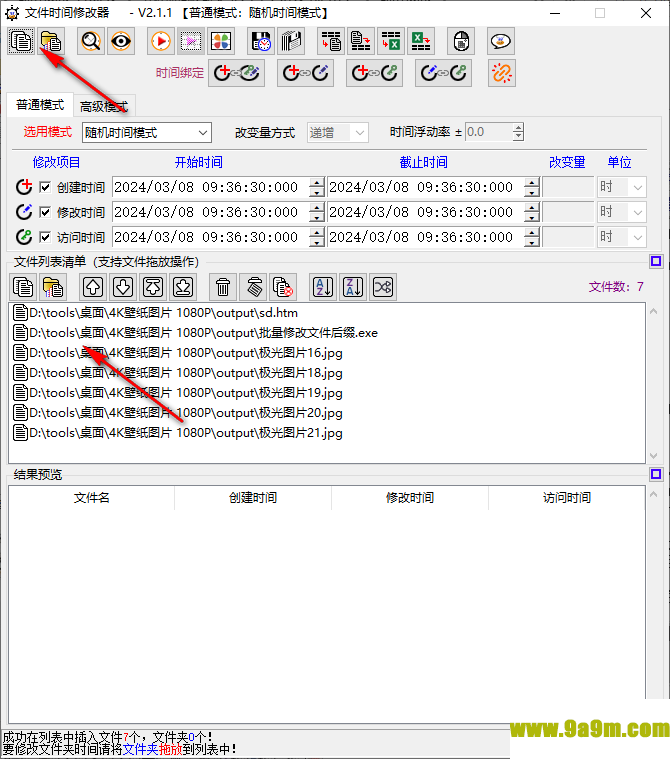
Task: Move selected file to bottom of list
Action: (x=183, y=287)
